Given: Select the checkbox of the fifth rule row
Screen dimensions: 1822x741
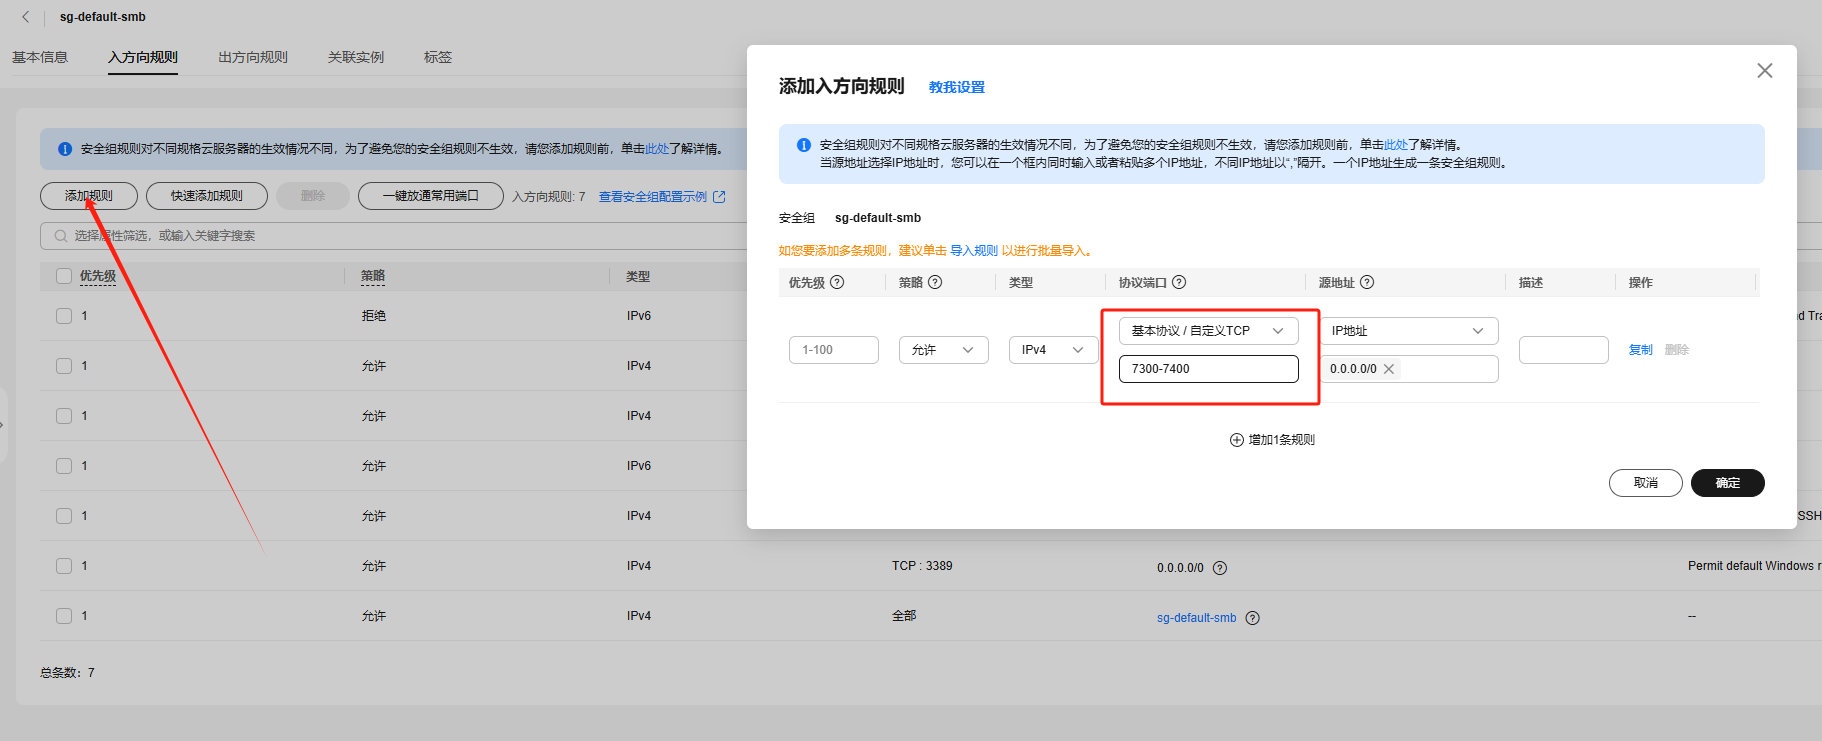Looking at the screenshot, I should click(x=64, y=516).
